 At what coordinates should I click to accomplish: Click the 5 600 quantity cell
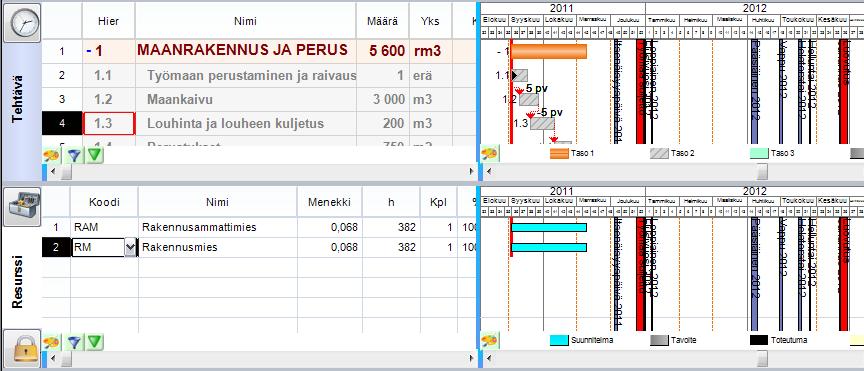[382, 51]
